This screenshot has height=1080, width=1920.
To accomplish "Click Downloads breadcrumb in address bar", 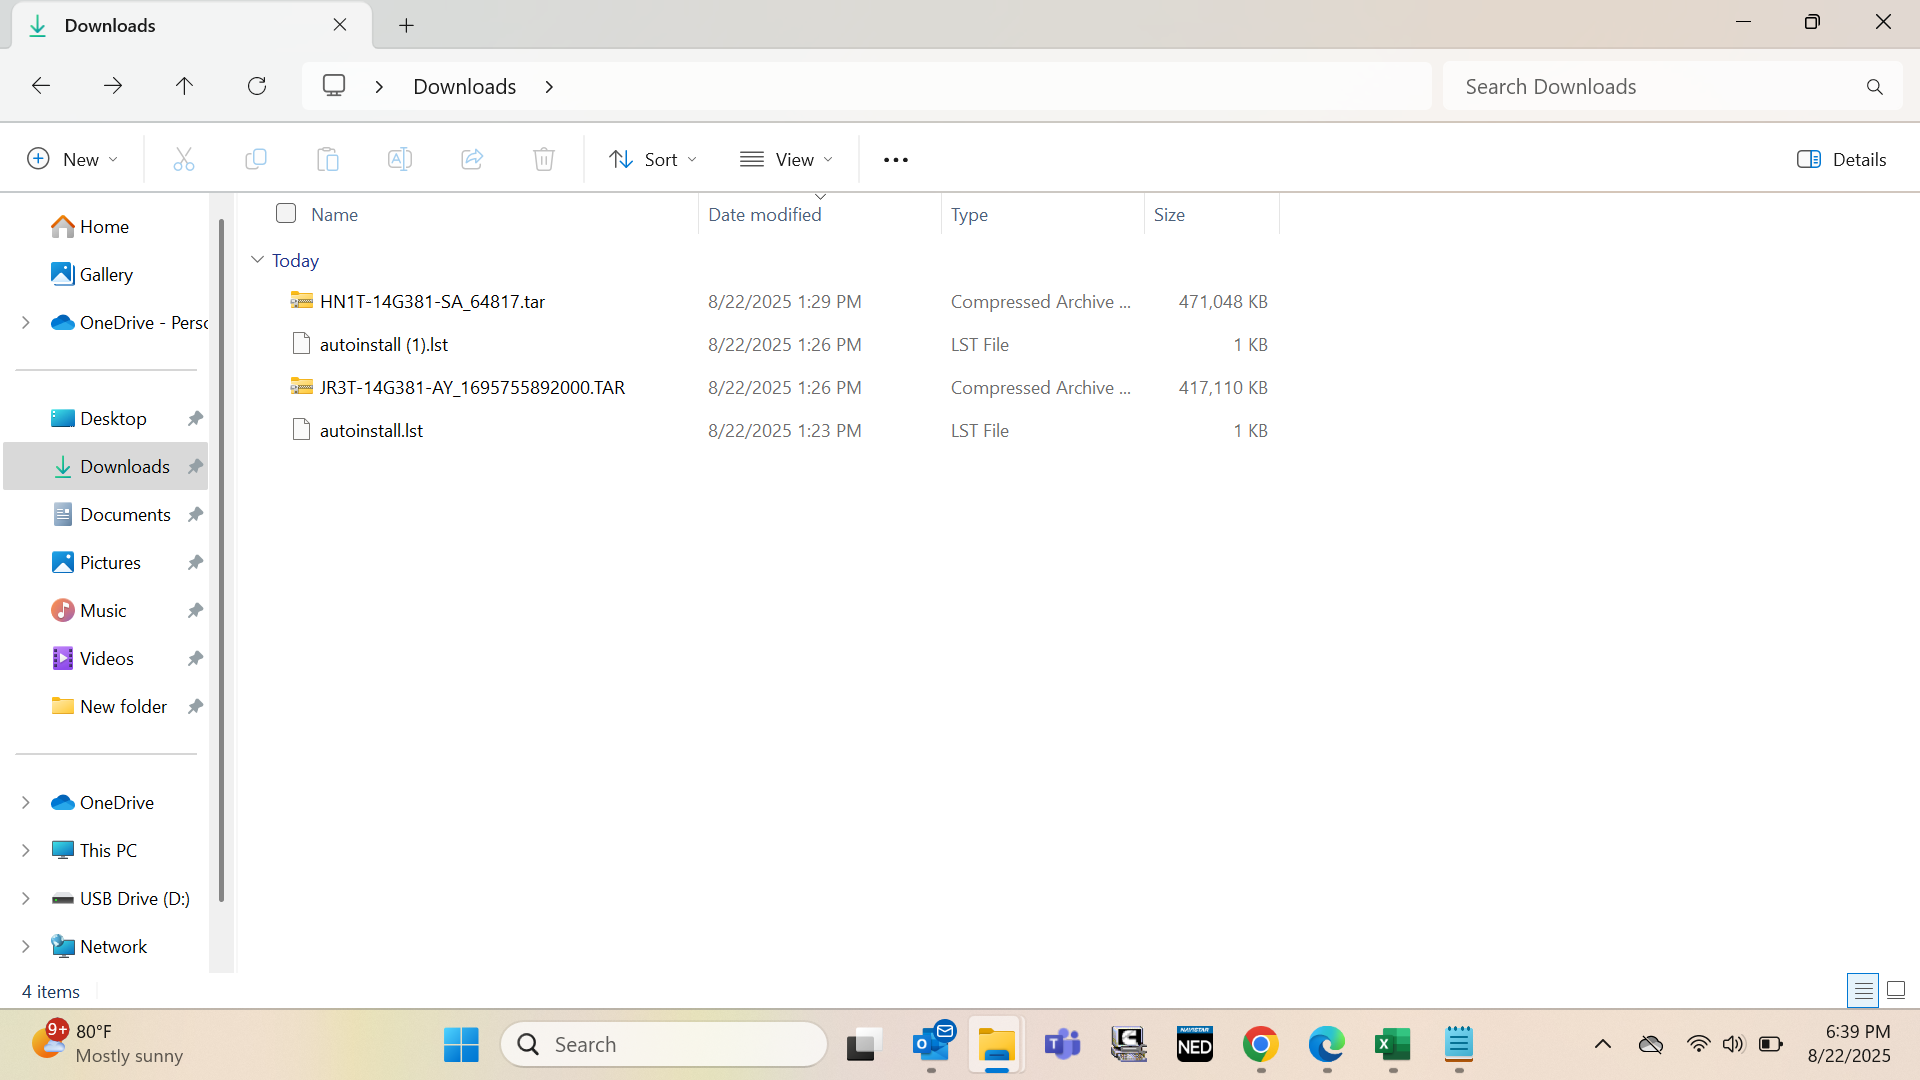I will 464,87.
